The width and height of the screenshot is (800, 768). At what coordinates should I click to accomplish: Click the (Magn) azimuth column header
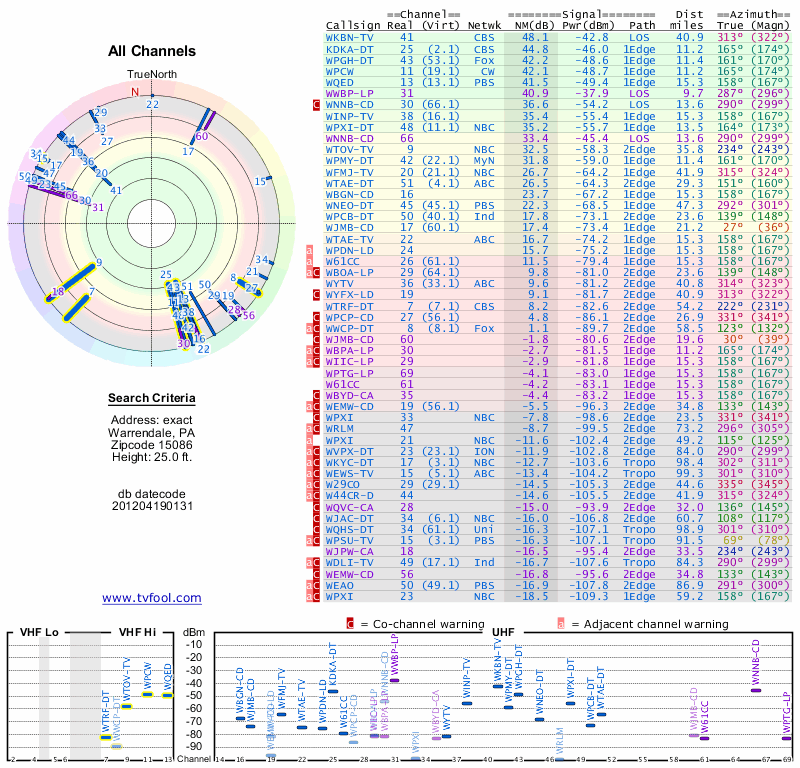coord(770,26)
